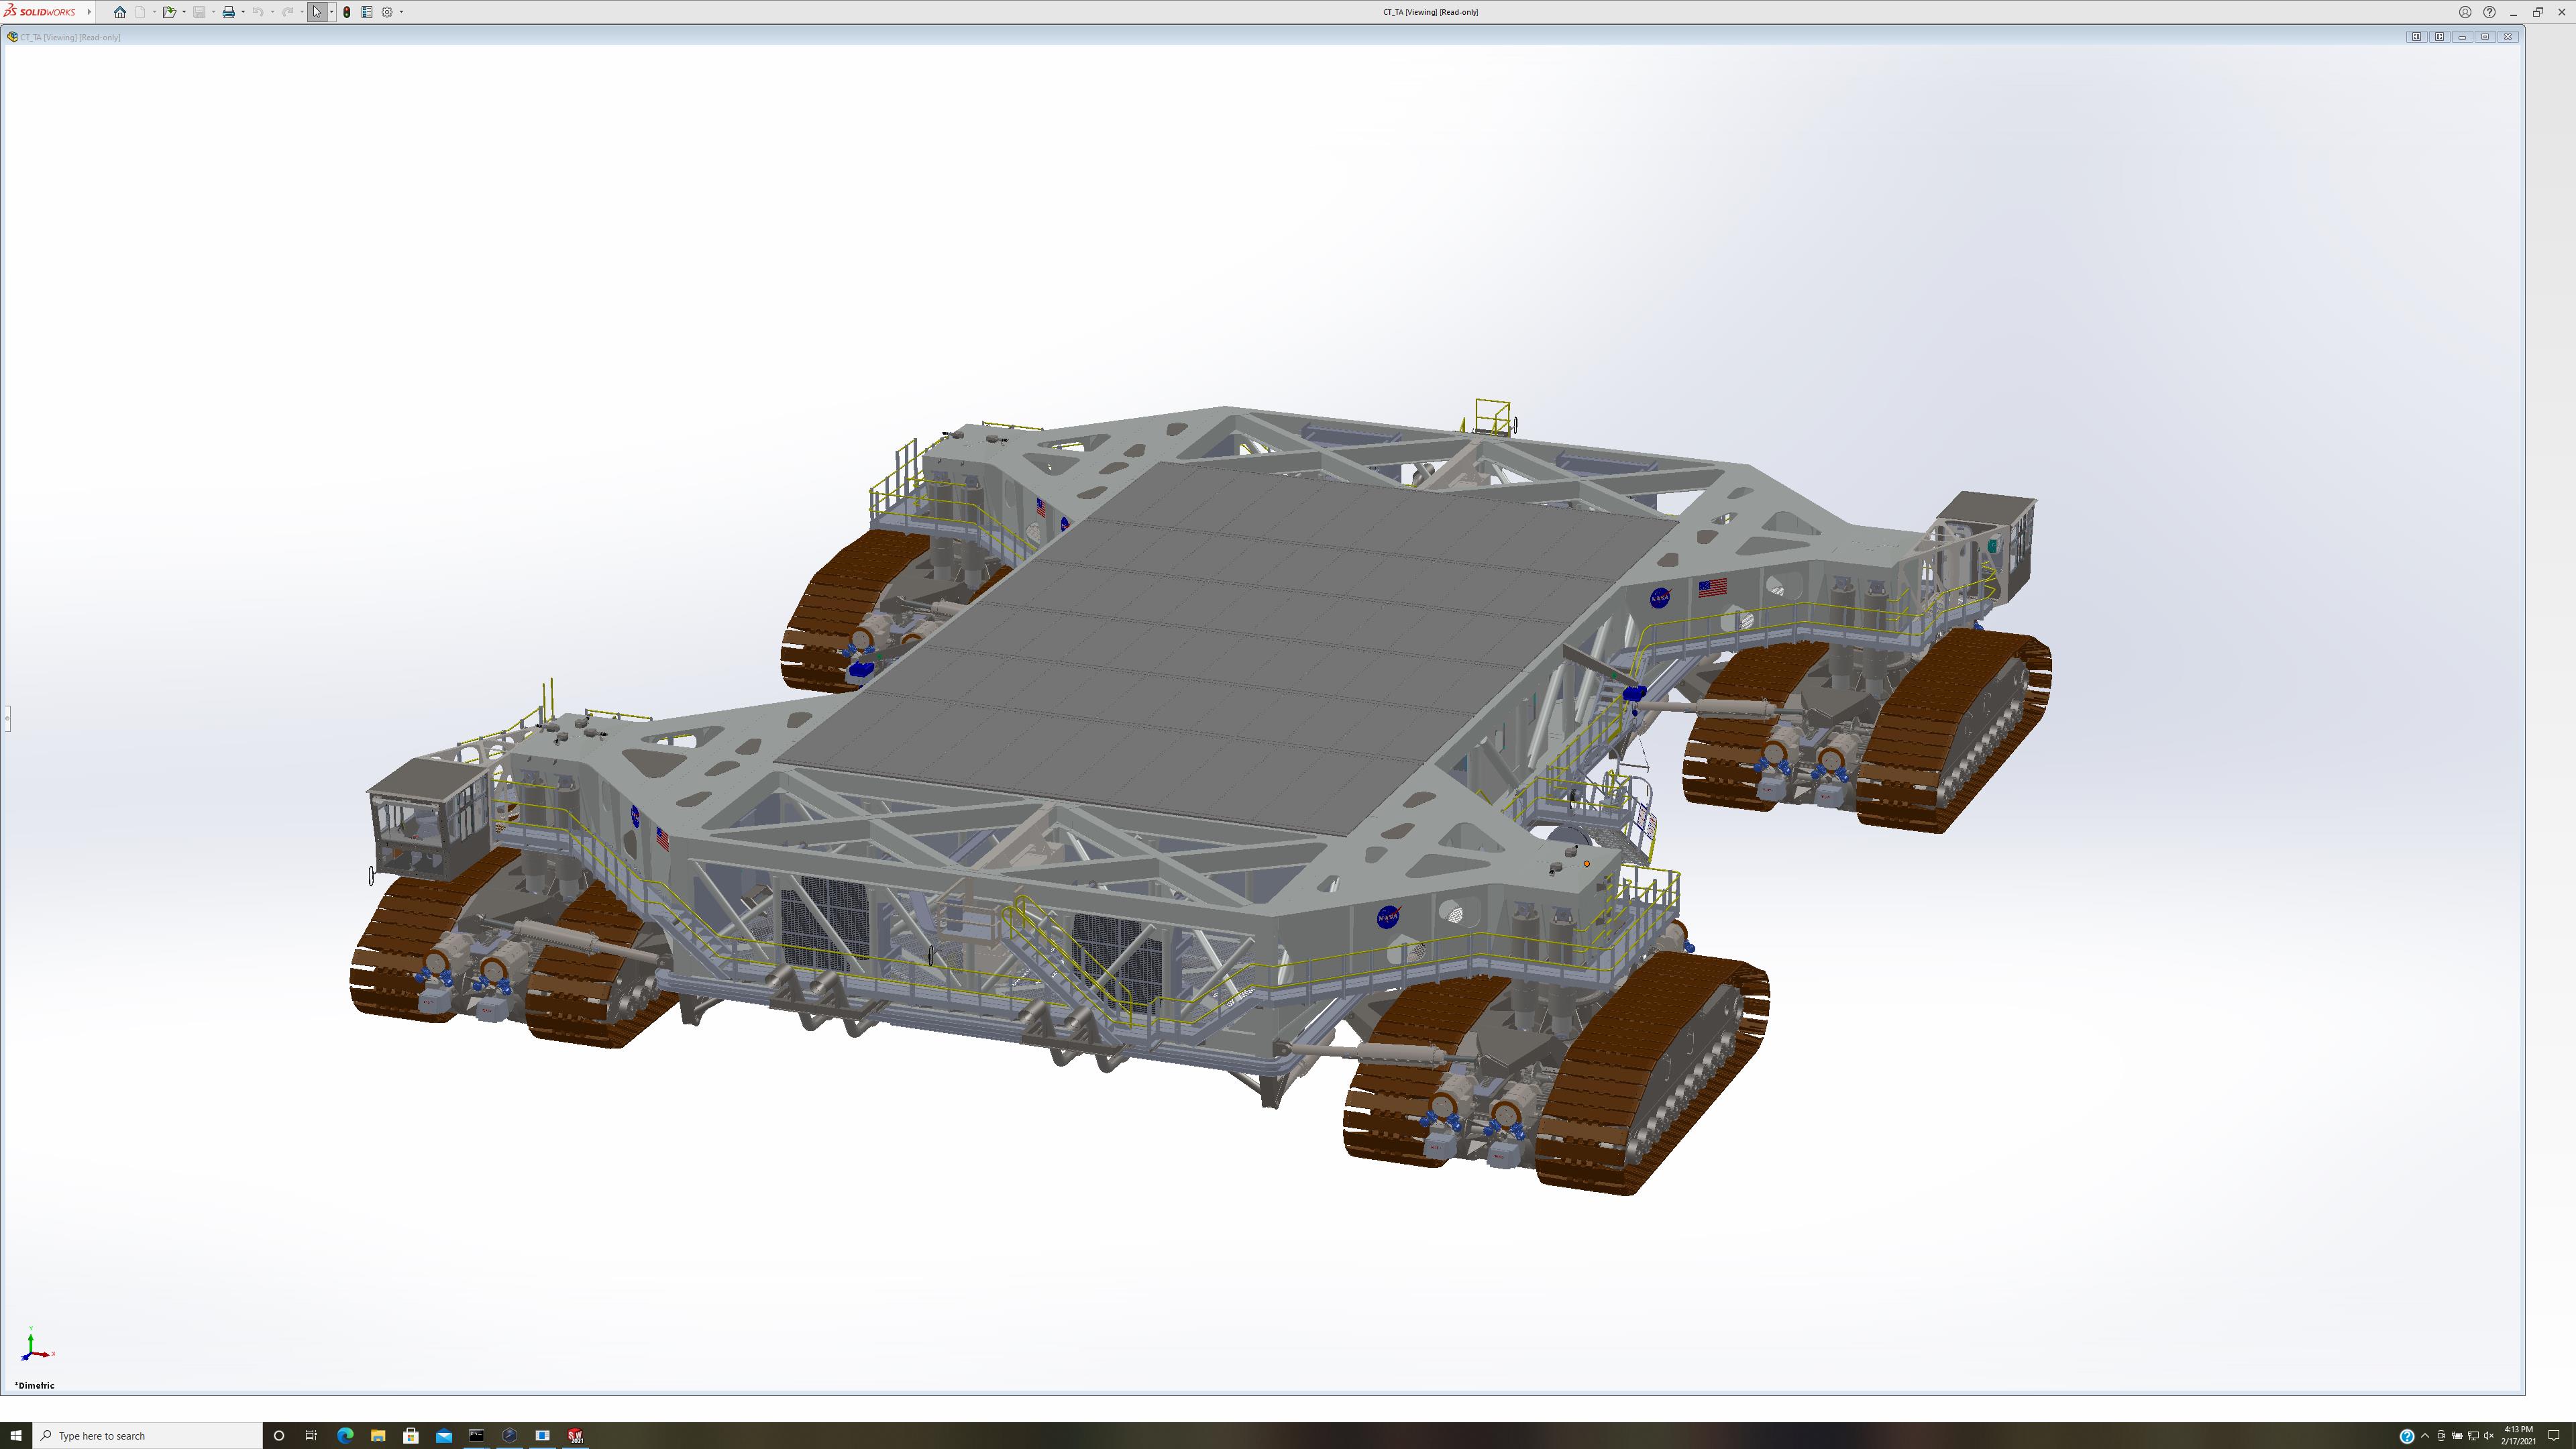Expand the Select tool dropdown arrow
The image size is (2576, 1449).
pyautogui.click(x=331, y=12)
